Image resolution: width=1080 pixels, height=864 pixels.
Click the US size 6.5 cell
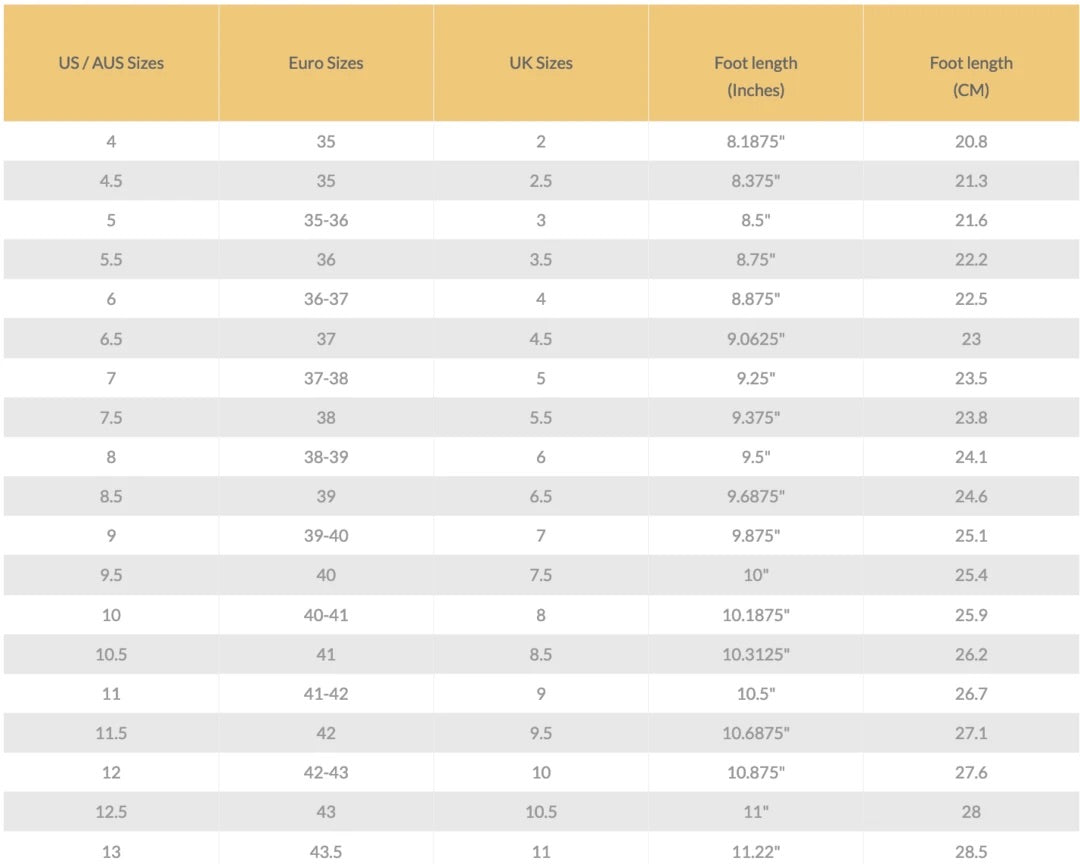click(111, 339)
